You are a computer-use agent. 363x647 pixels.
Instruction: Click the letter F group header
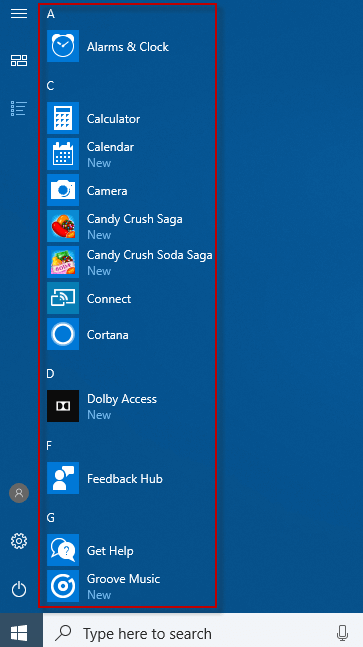tap(49, 446)
